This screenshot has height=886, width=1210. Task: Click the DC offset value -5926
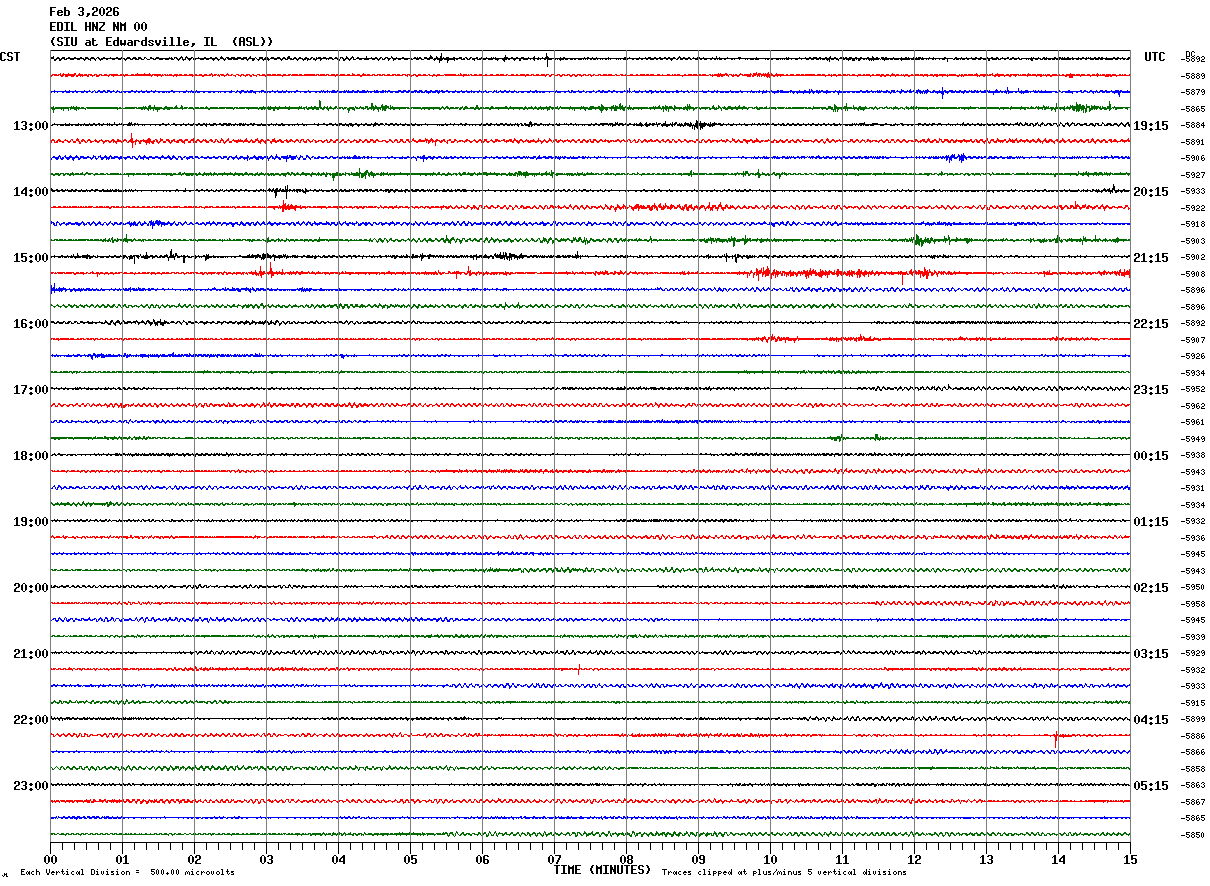[1193, 356]
